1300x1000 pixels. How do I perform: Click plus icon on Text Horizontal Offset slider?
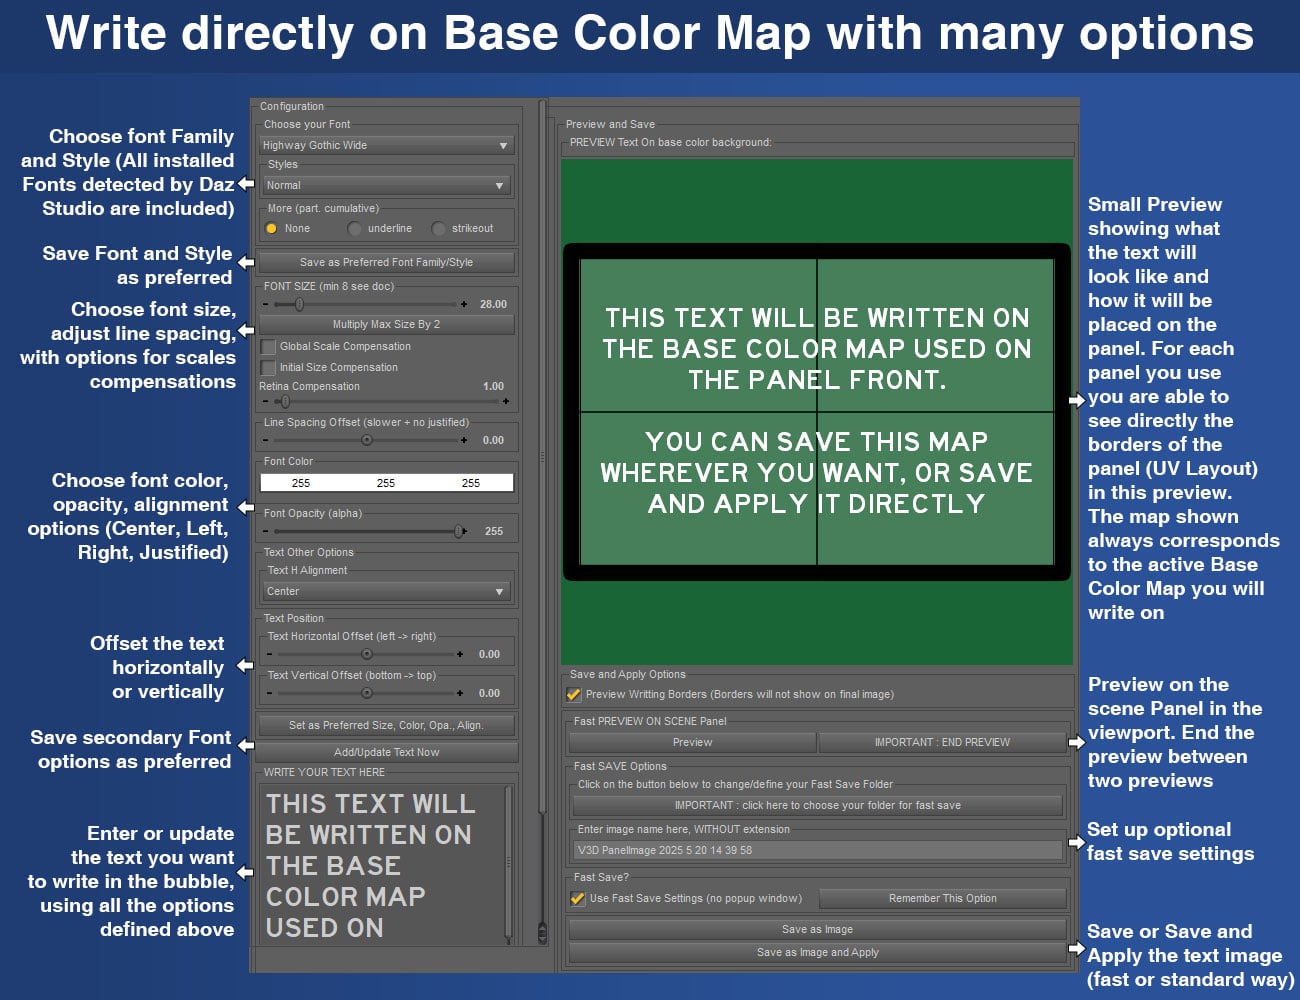460,654
